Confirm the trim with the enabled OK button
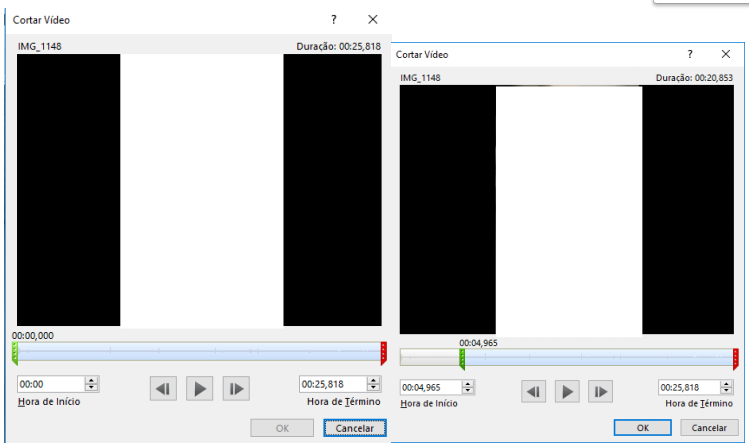The width and height of the screenshot is (749, 447). pos(641,427)
